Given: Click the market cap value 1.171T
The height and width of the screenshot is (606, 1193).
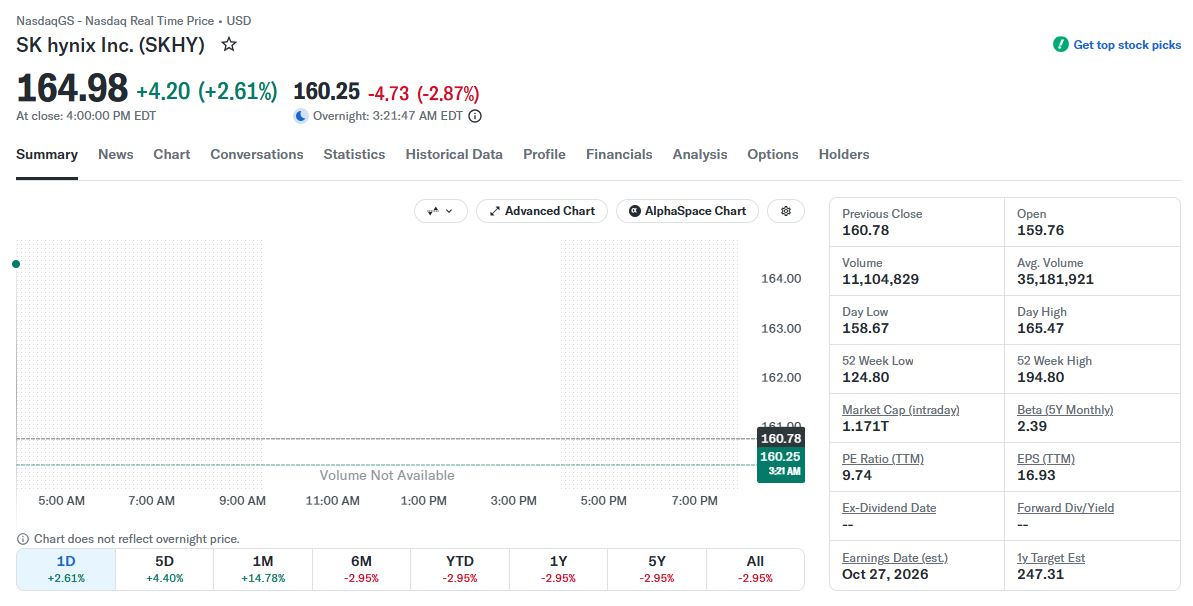Looking at the screenshot, I should (x=865, y=426).
